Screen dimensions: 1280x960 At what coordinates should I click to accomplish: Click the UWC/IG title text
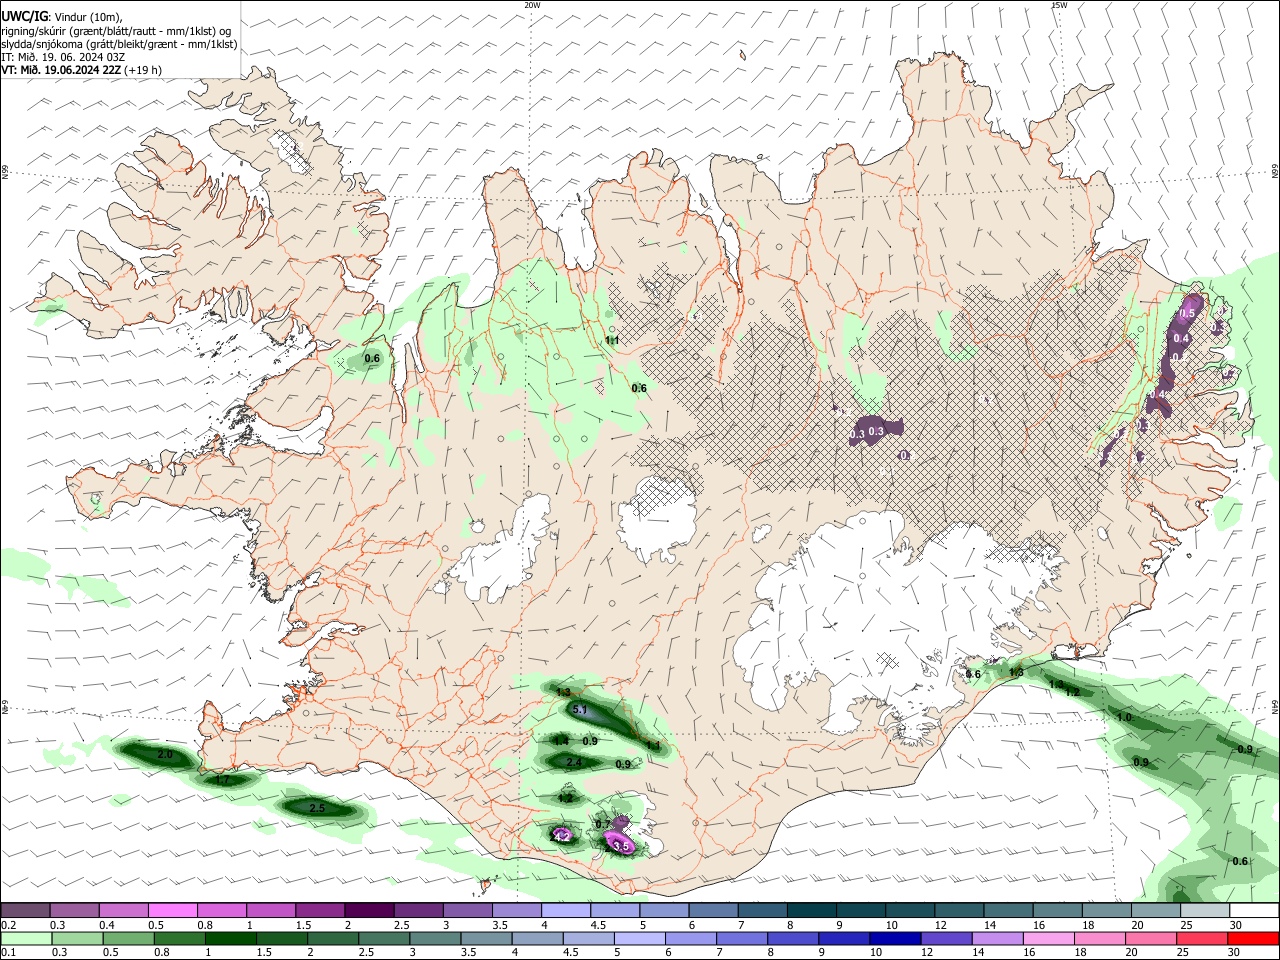click(x=24, y=15)
